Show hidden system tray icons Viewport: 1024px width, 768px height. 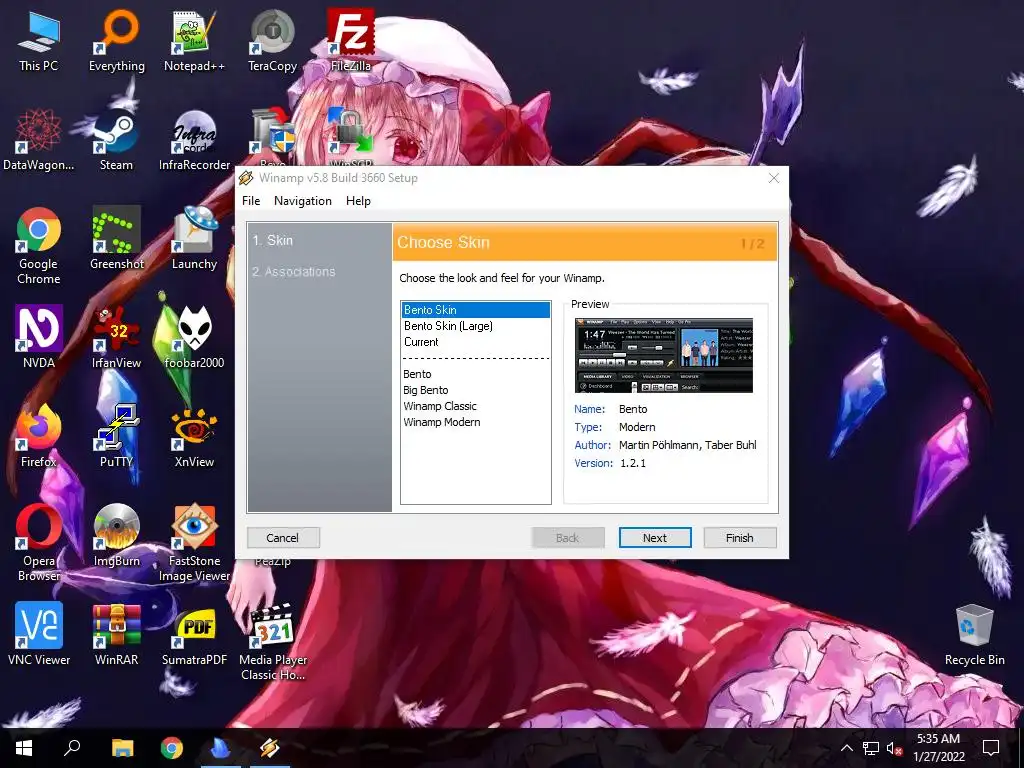pos(846,748)
